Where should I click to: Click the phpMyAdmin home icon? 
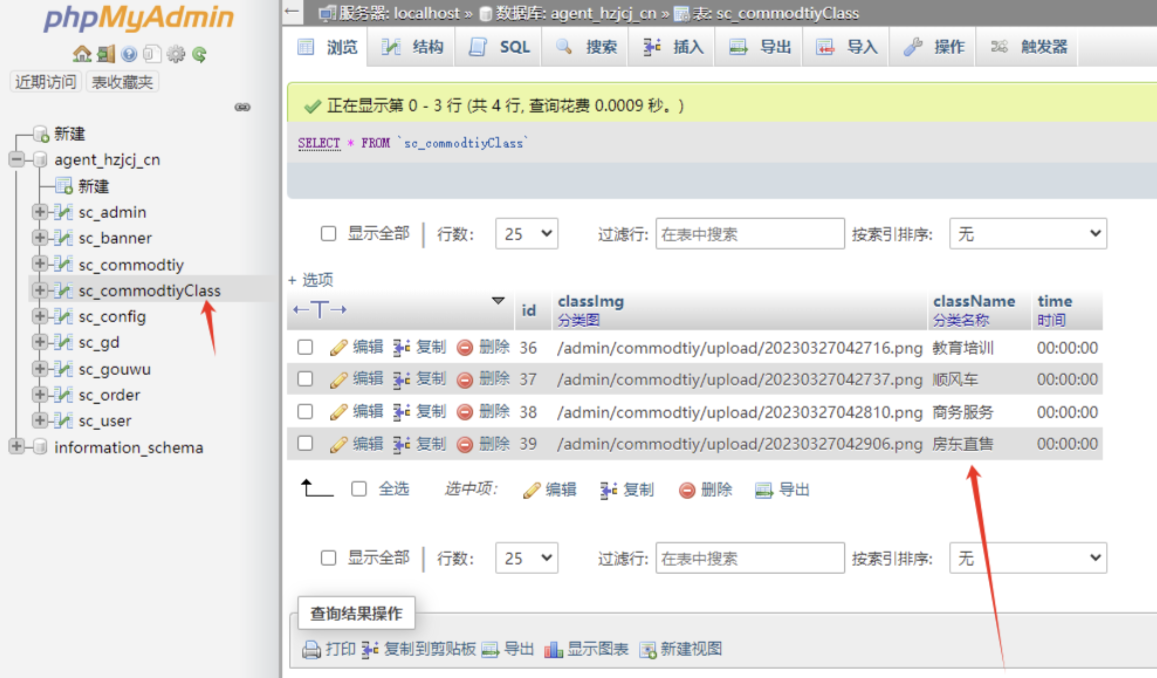point(83,53)
